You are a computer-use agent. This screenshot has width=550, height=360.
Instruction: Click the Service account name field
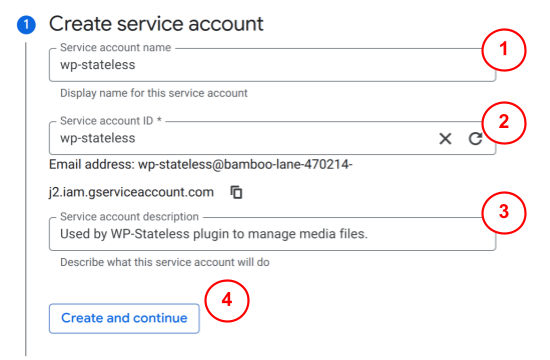[273, 65]
